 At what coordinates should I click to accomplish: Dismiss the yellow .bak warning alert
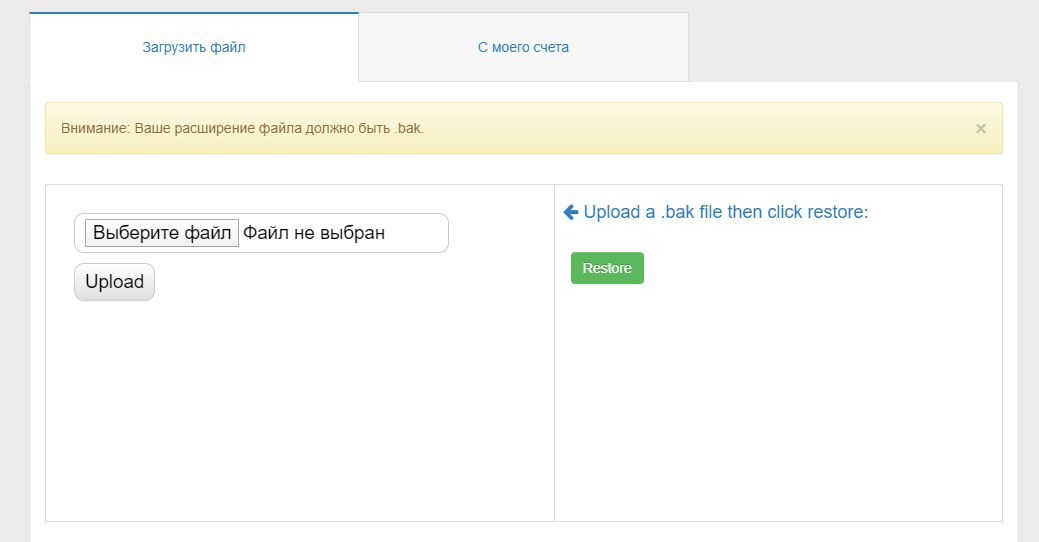tap(981, 129)
